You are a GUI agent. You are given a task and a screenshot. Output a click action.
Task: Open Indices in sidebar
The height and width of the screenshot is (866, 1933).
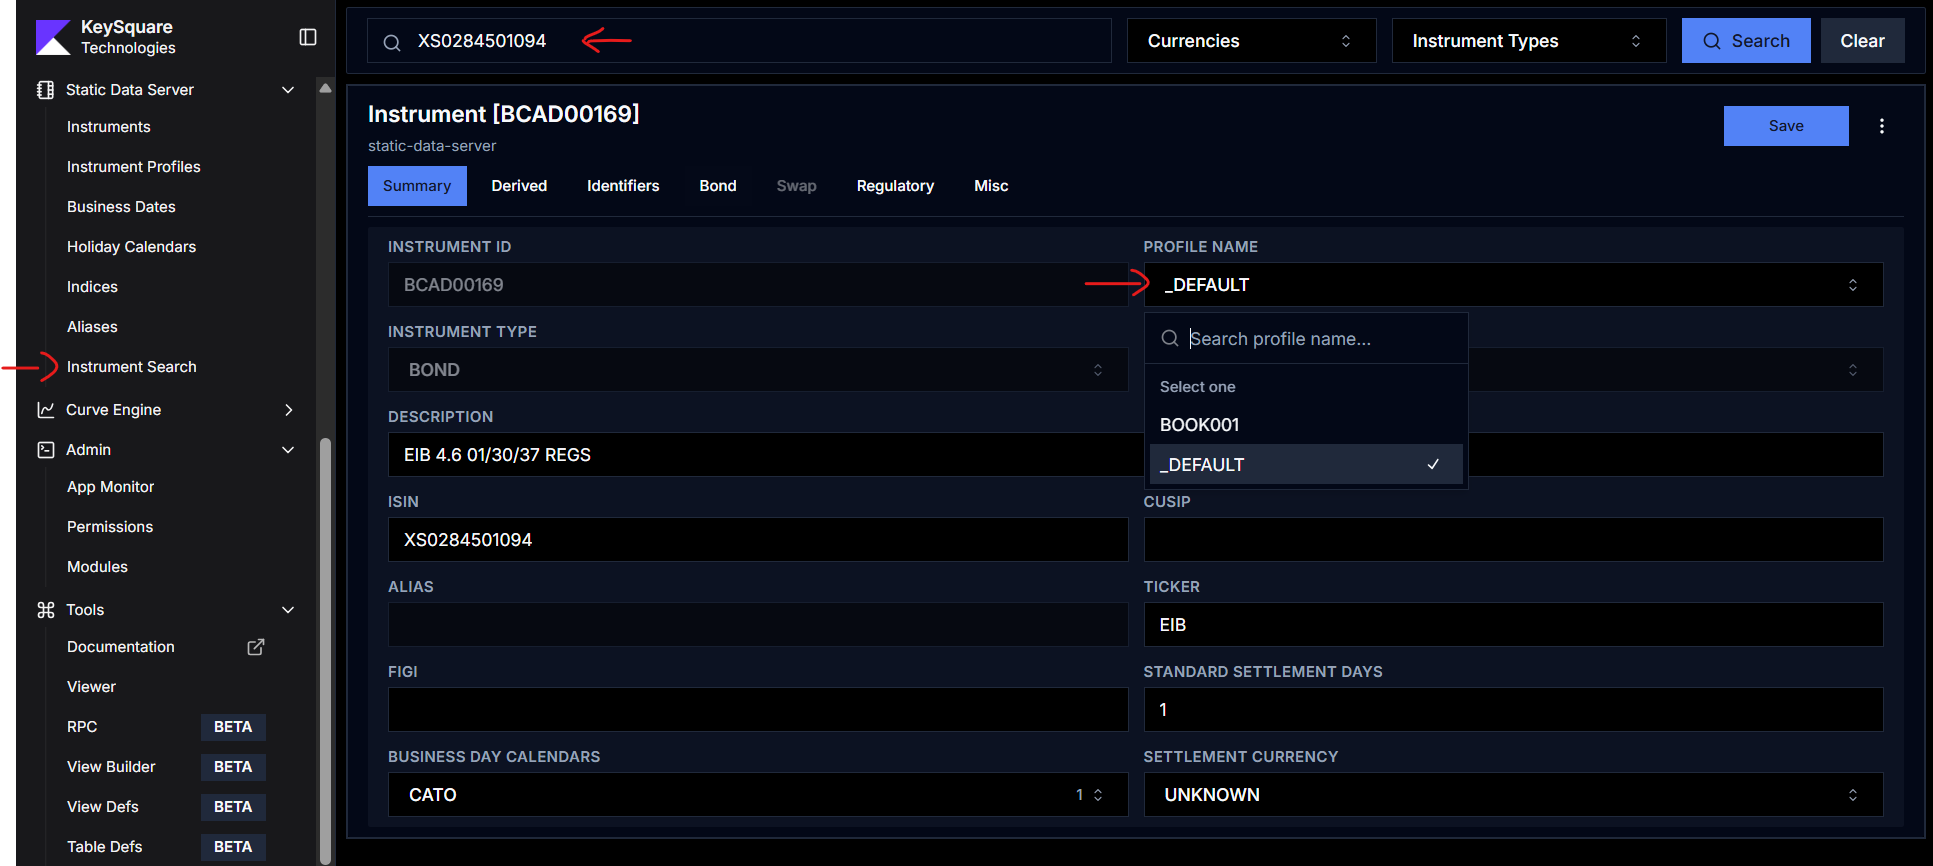[92, 287]
